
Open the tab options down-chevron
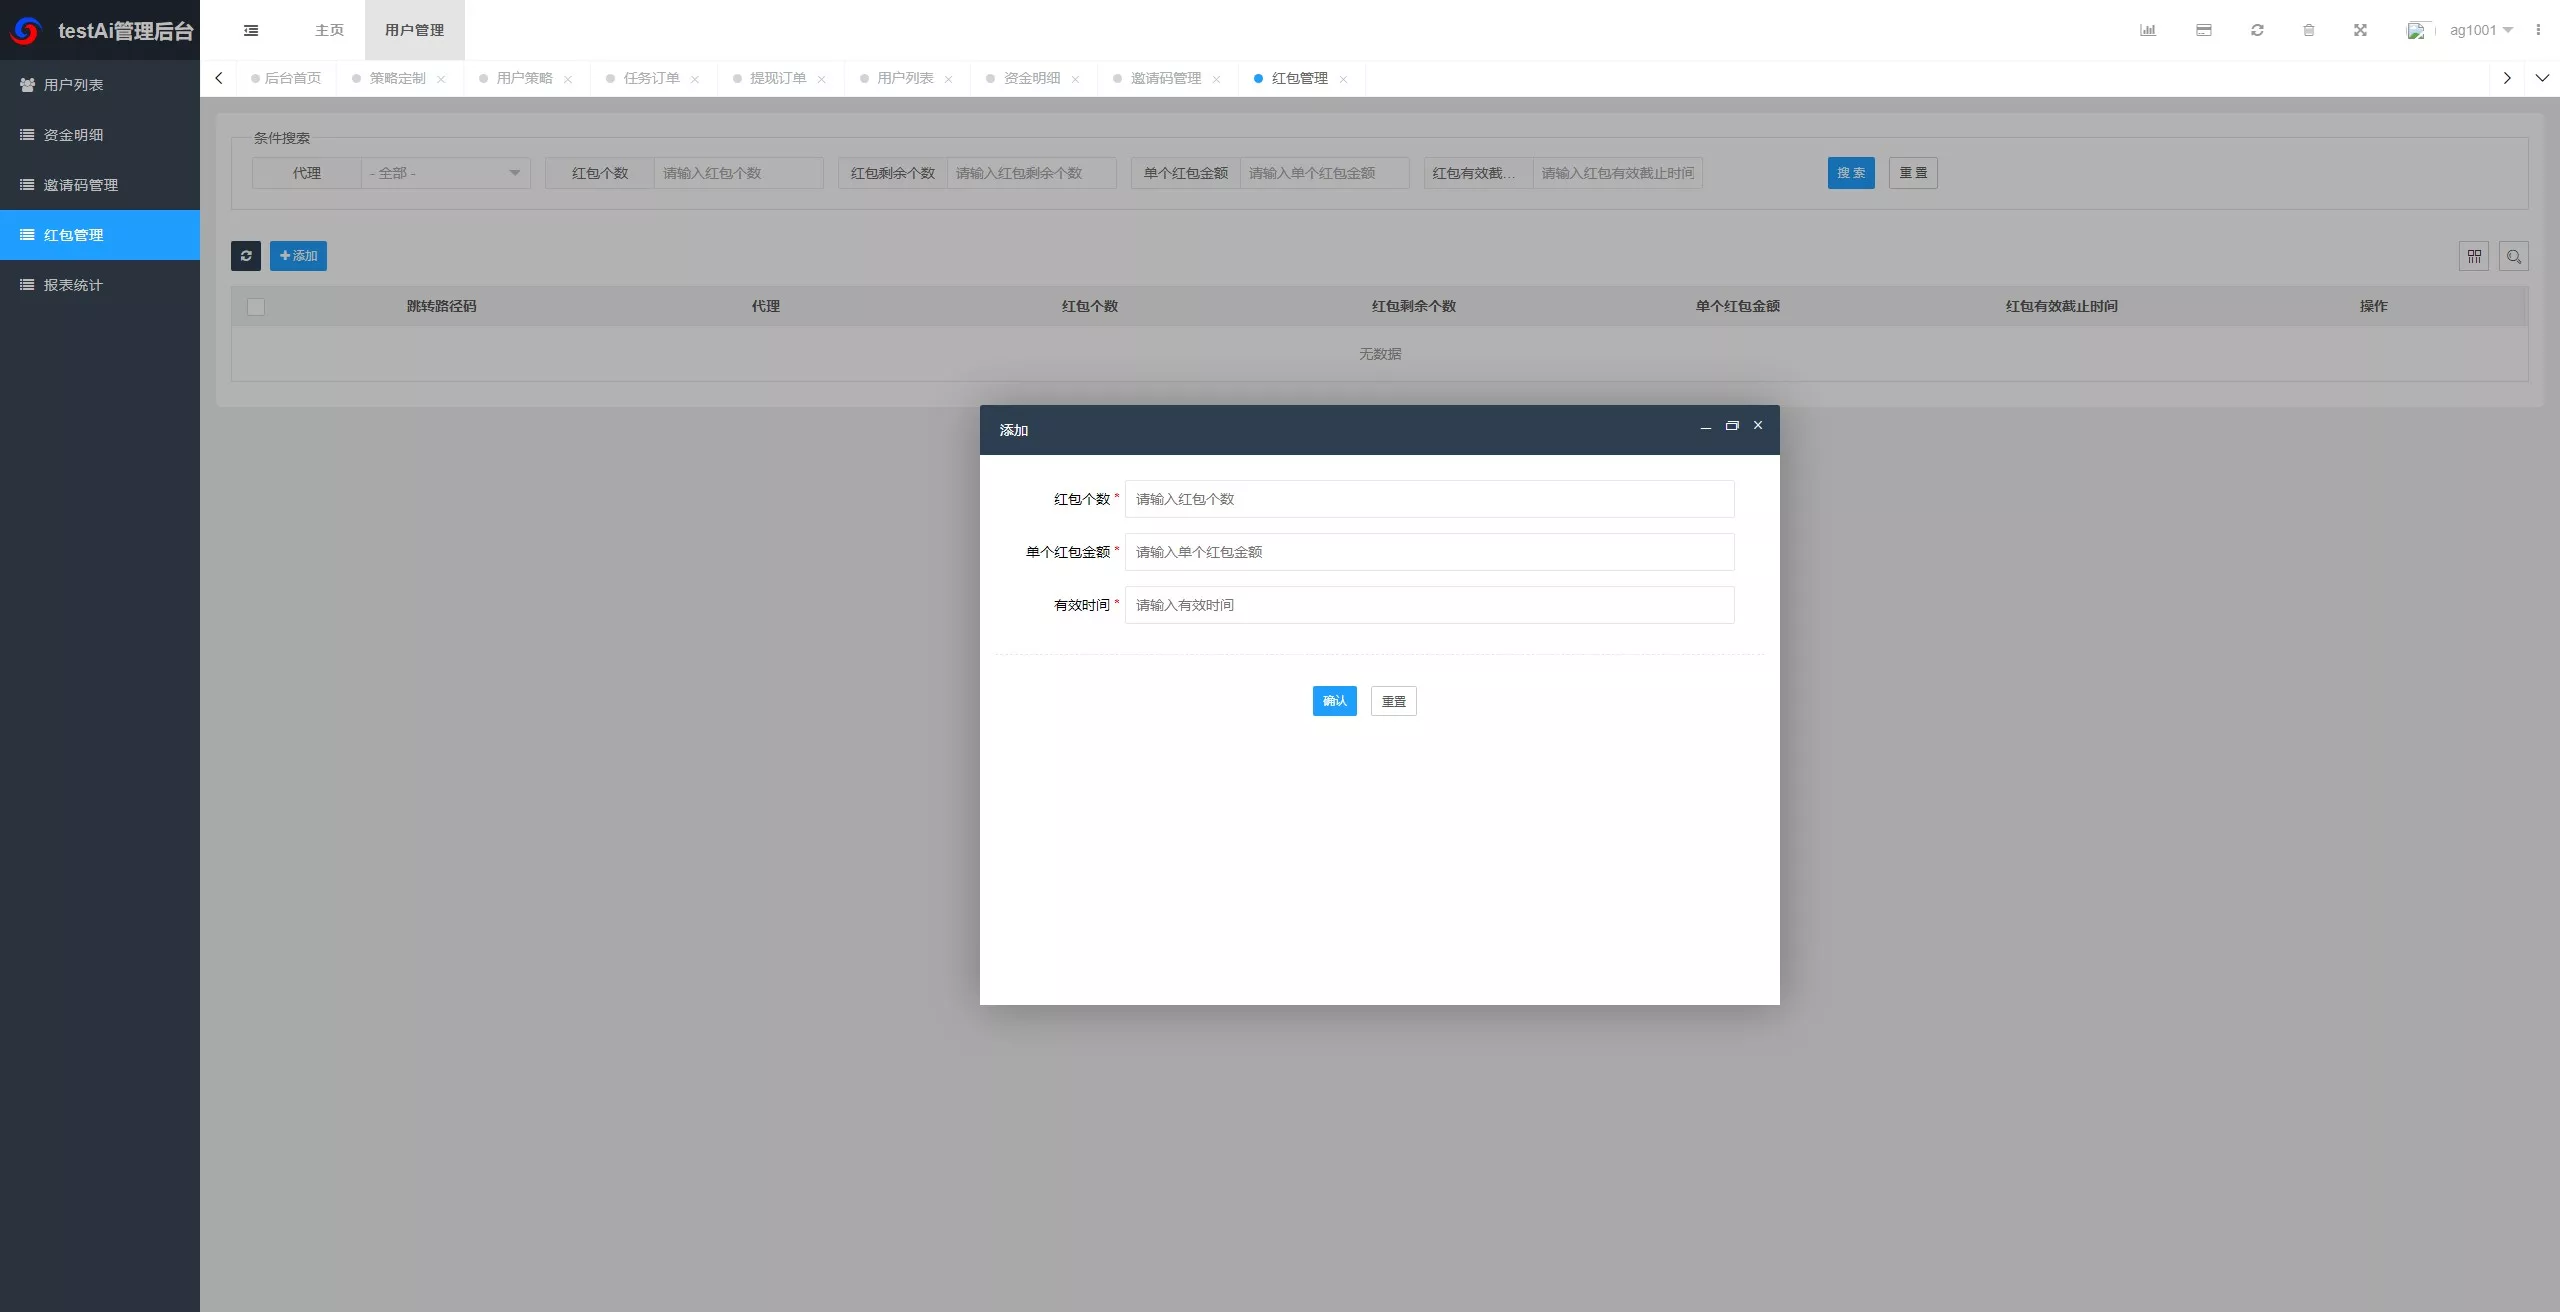click(2542, 78)
